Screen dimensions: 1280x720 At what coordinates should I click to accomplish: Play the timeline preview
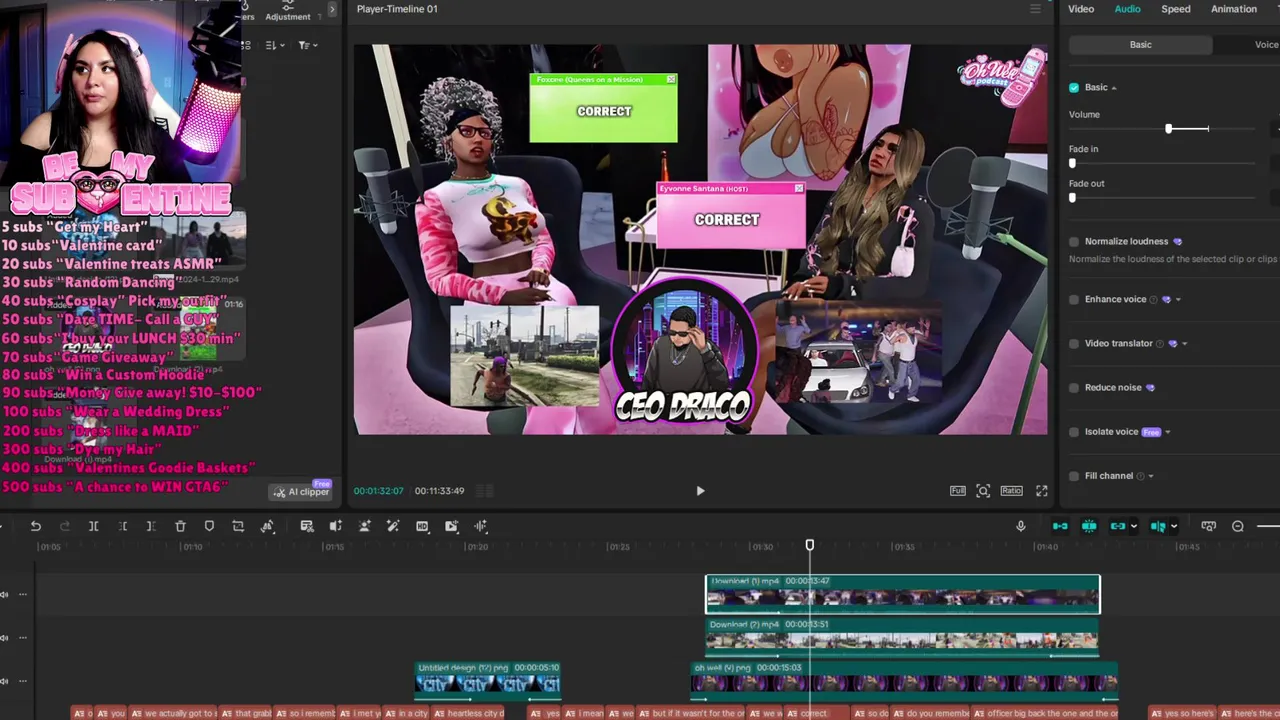tap(700, 491)
